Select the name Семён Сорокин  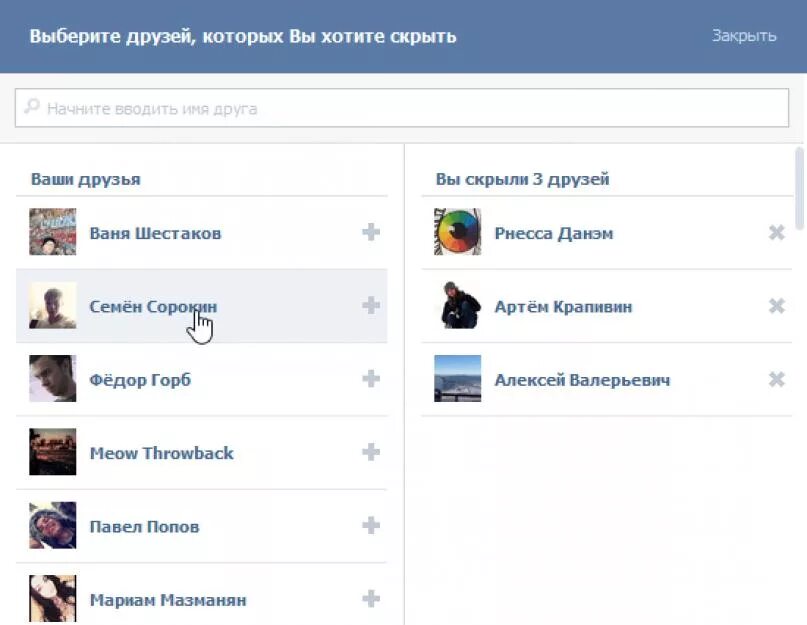pyautogui.click(x=153, y=307)
